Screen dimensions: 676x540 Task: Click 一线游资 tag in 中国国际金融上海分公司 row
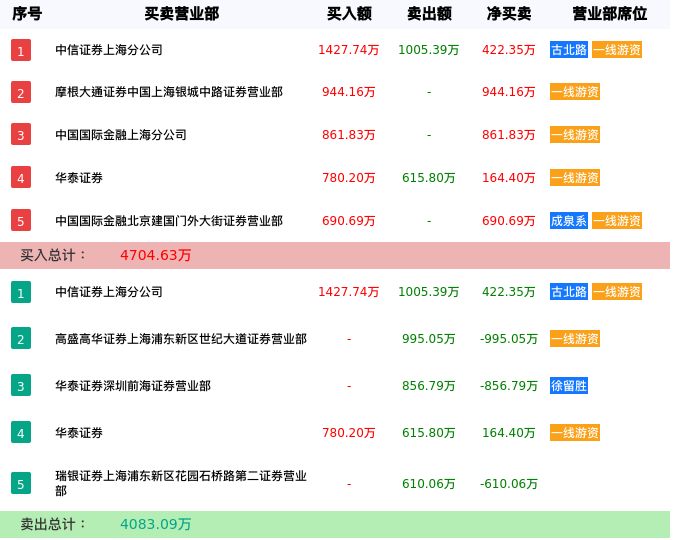click(x=575, y=135)
